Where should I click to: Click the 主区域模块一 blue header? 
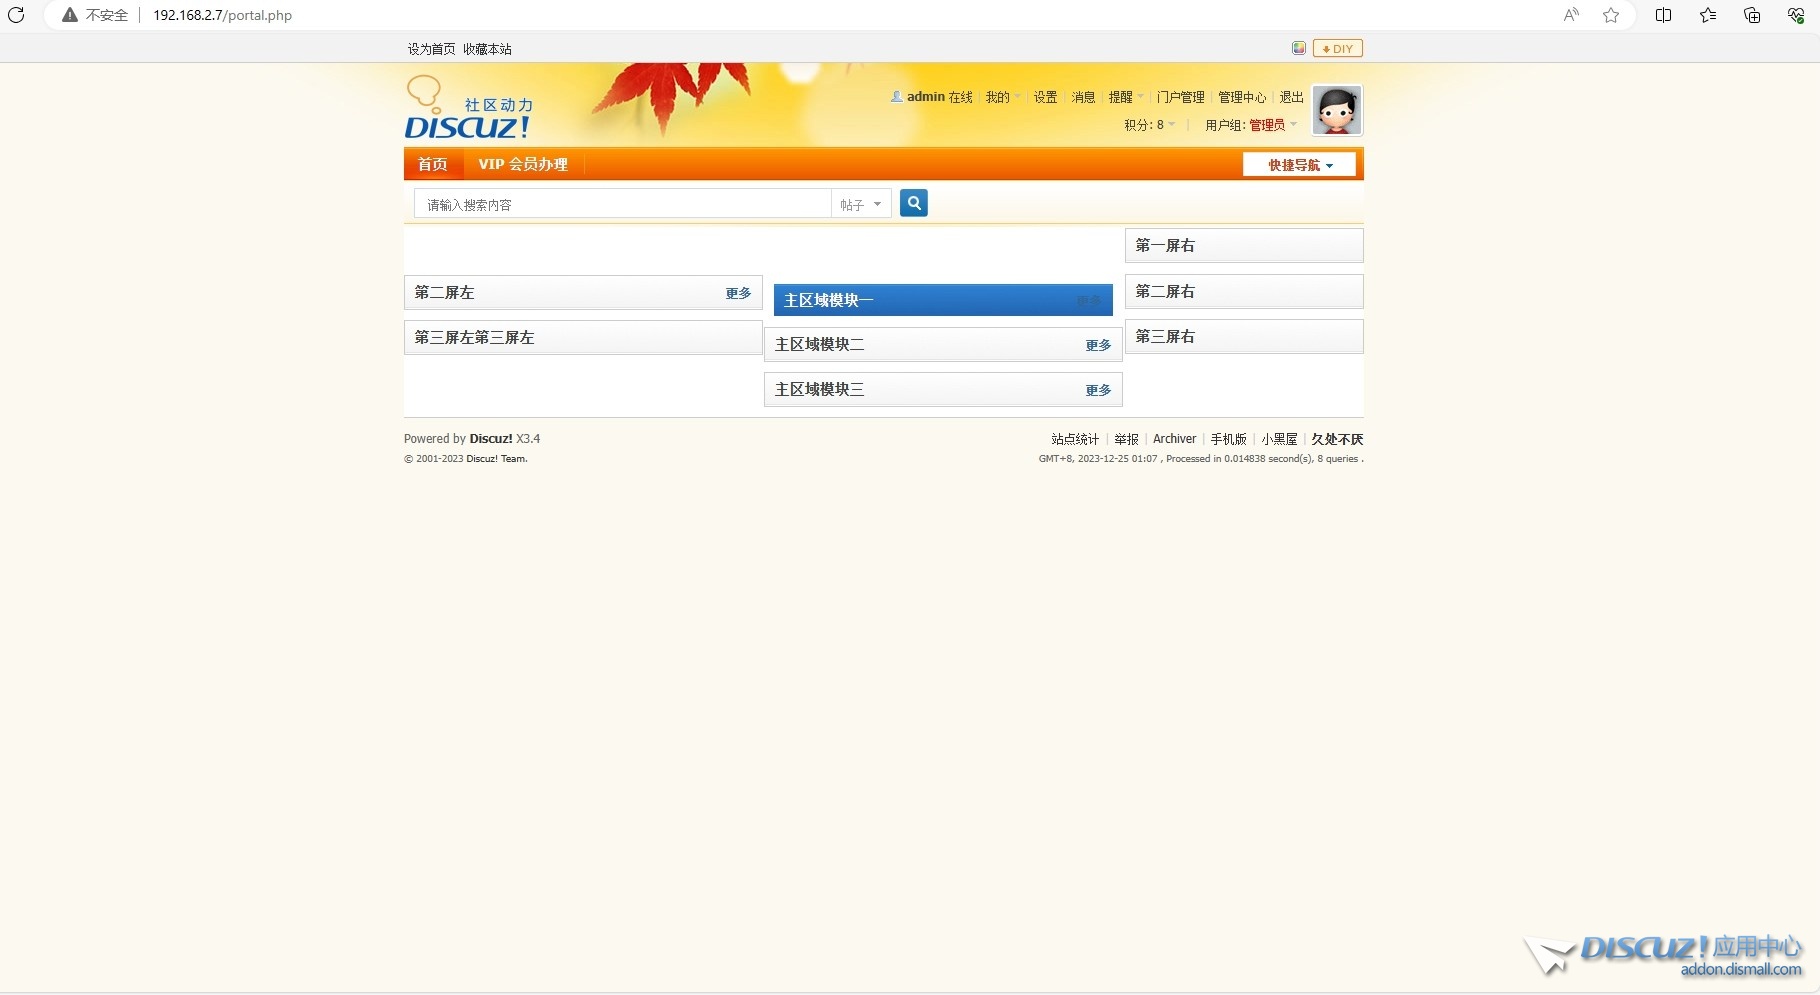[x=943, y=300]
